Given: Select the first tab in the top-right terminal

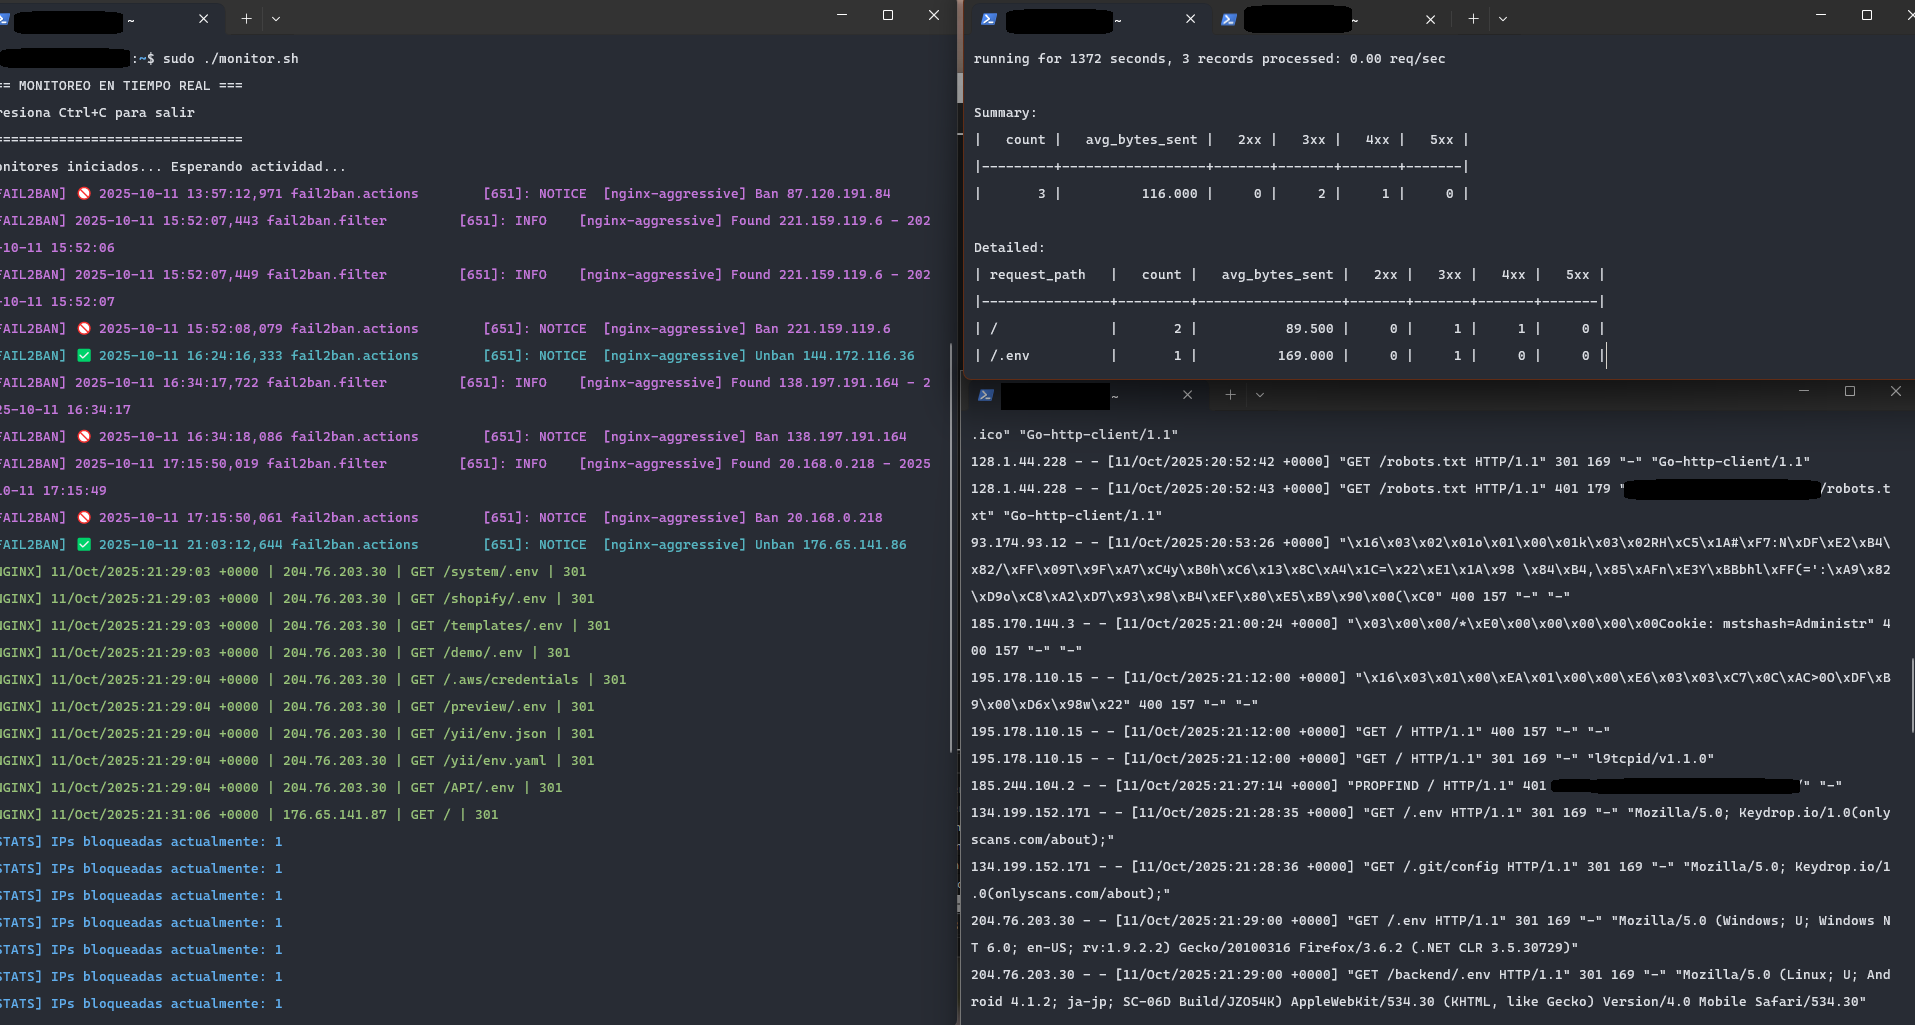Looking at the screenshot, I should tap(1091, 19).
